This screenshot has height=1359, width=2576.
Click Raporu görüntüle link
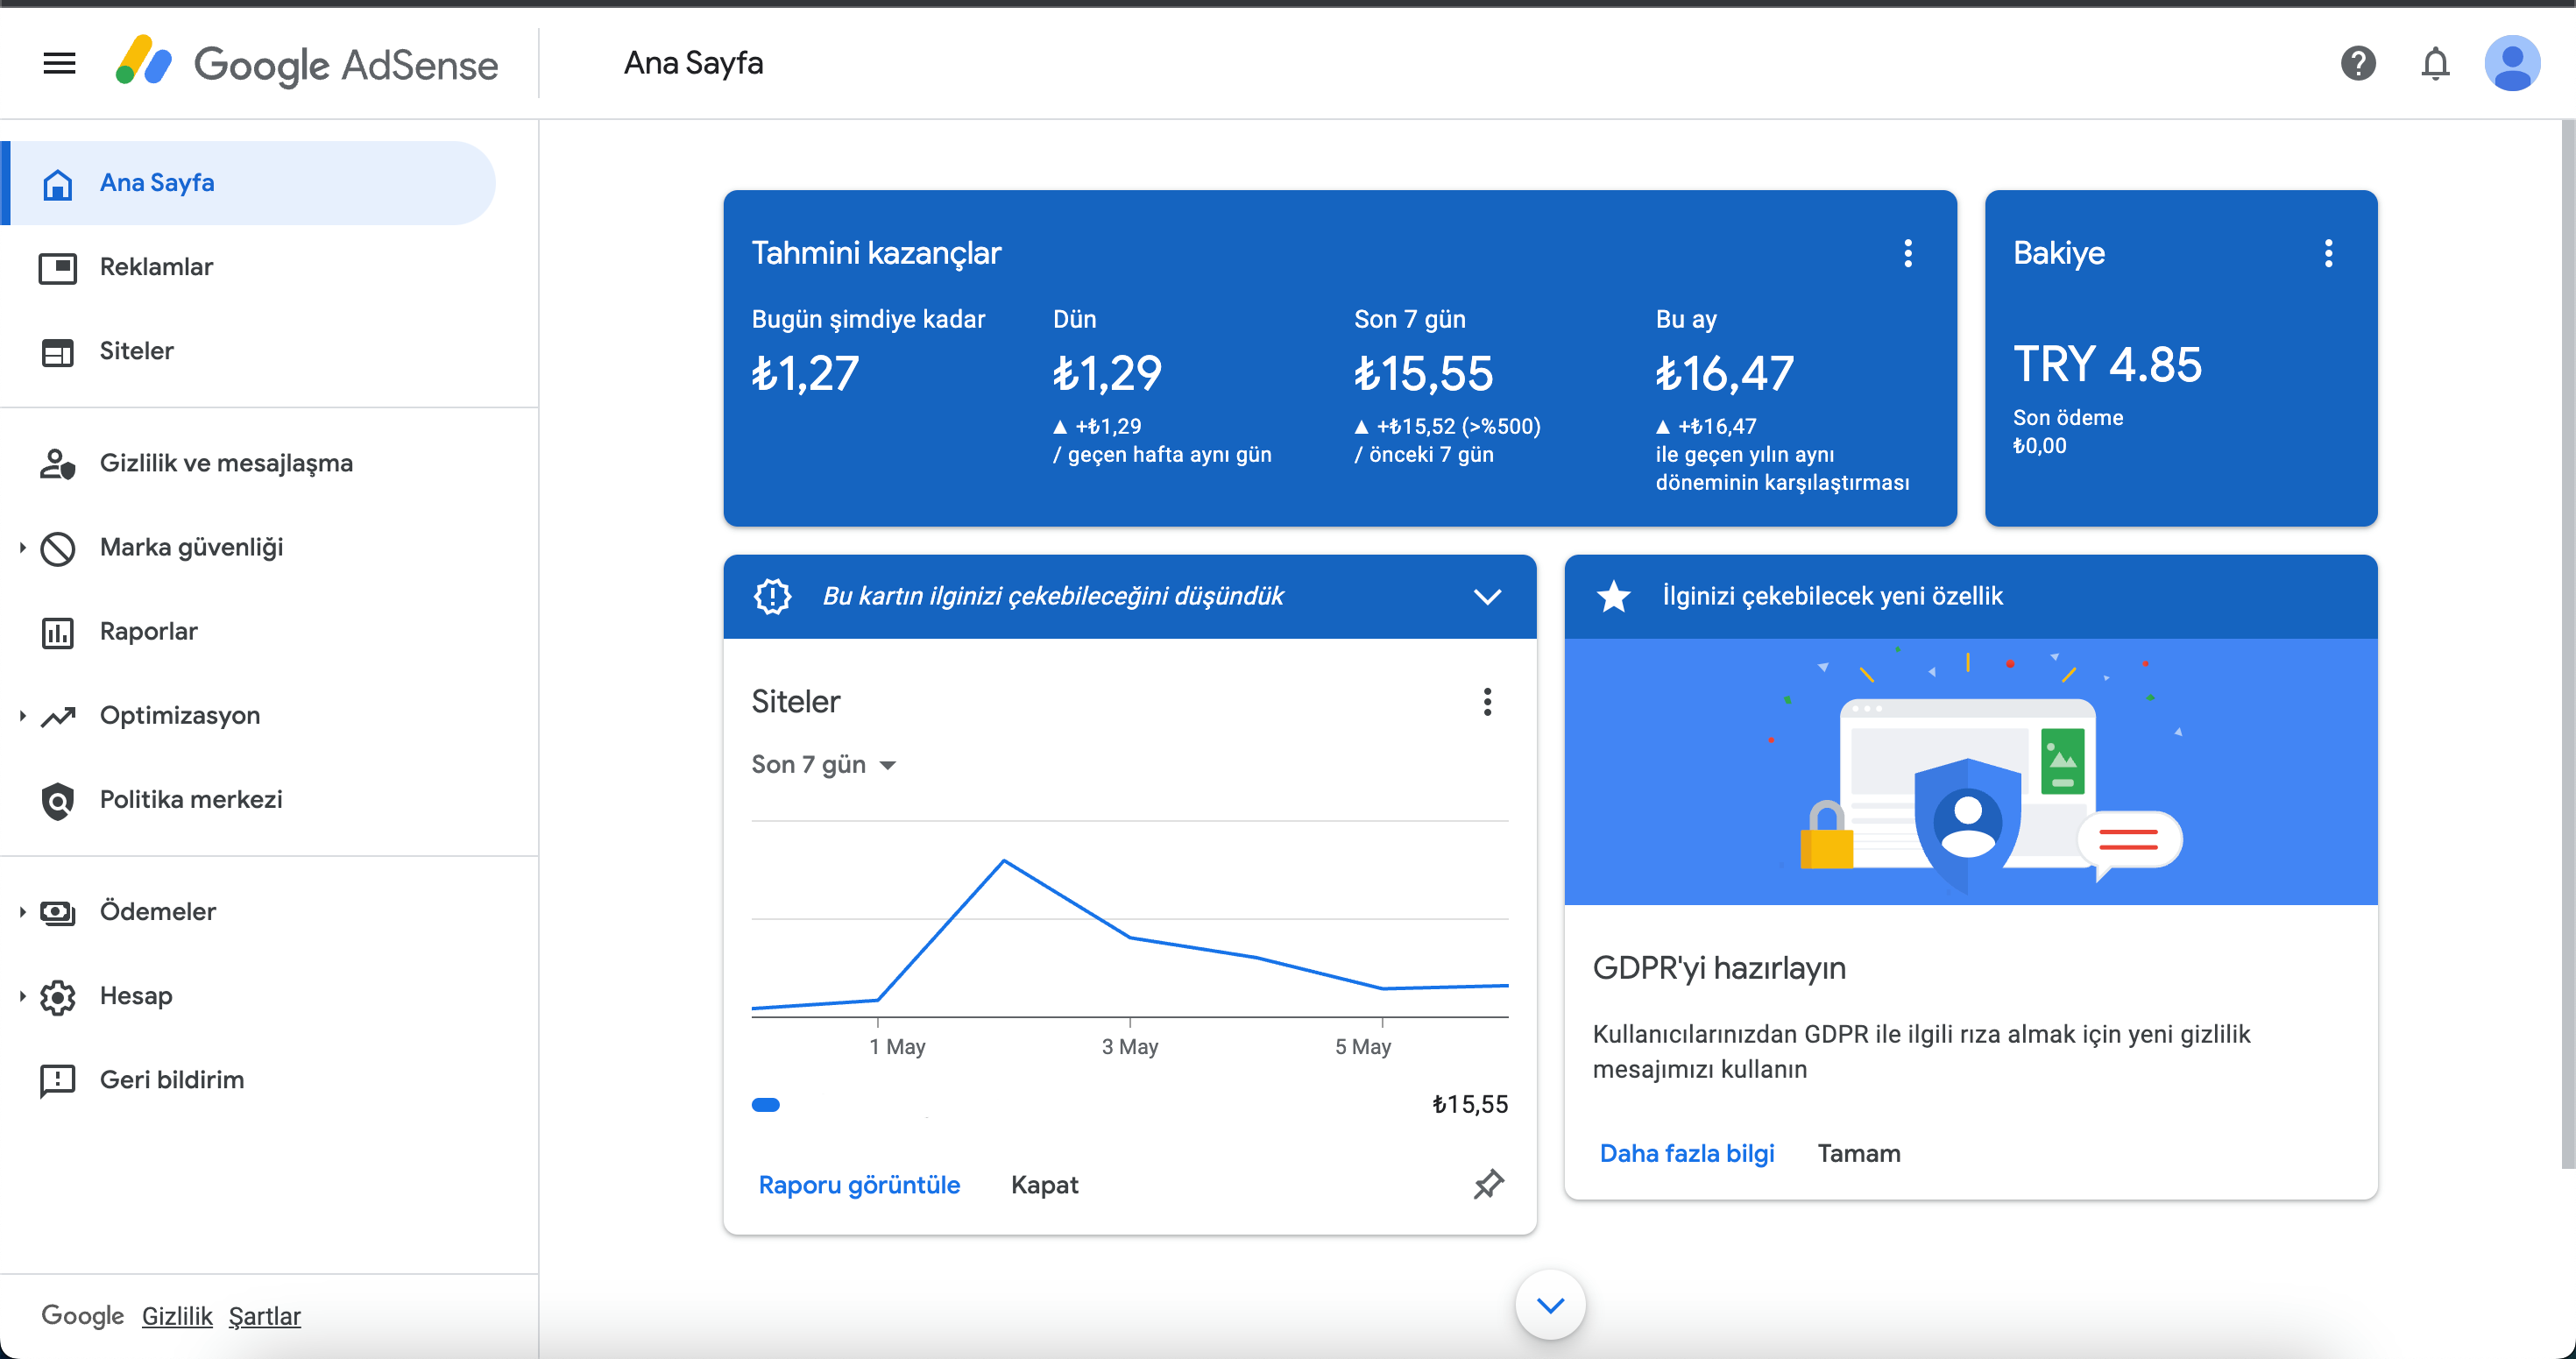[859, 1185]
